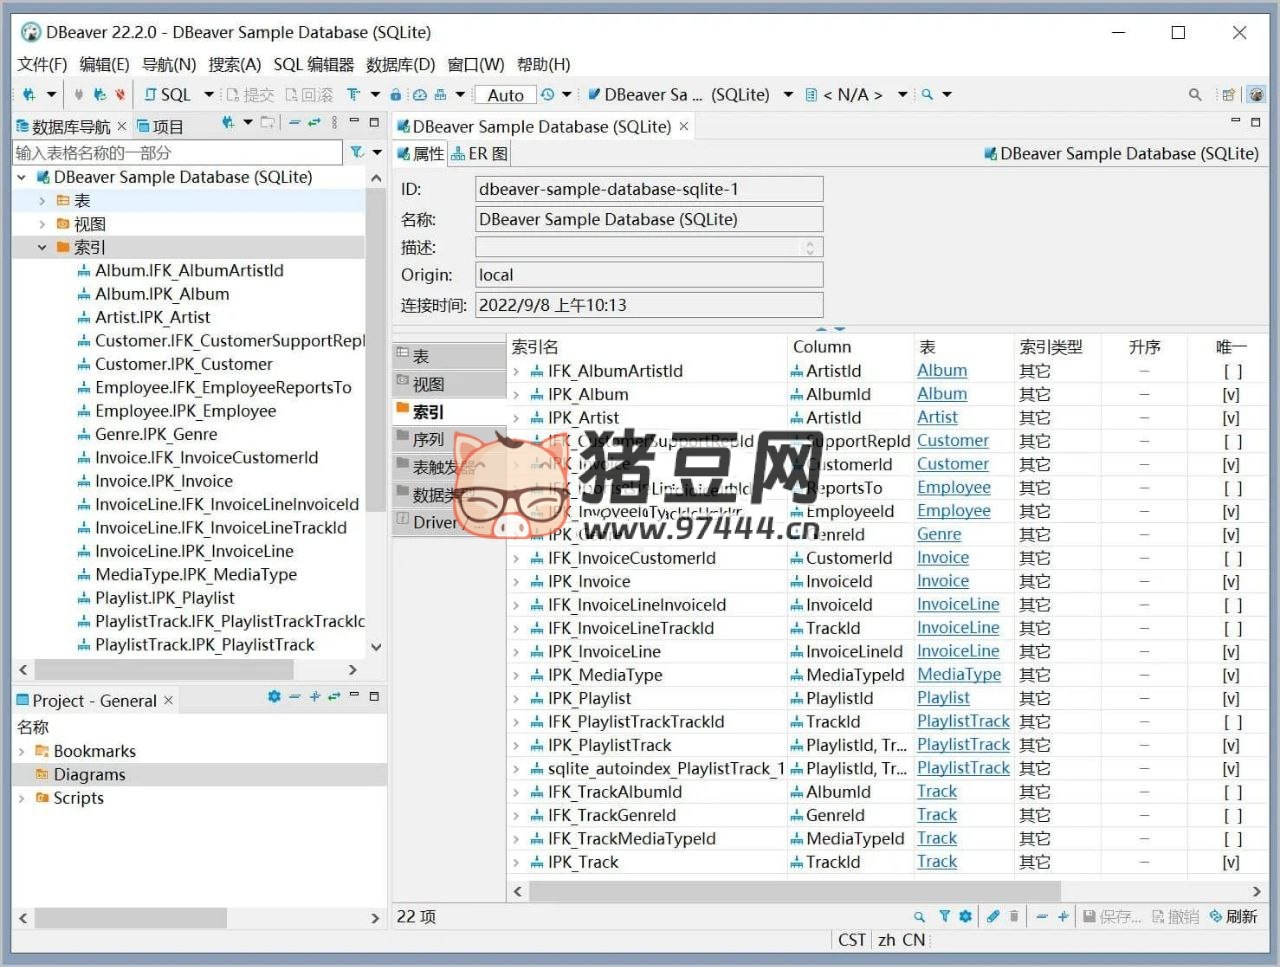Image resolution: width=1280 pixels, height=967 pixels.
Task: Click the new connection plug icon
Action: (x=28, y=95)
